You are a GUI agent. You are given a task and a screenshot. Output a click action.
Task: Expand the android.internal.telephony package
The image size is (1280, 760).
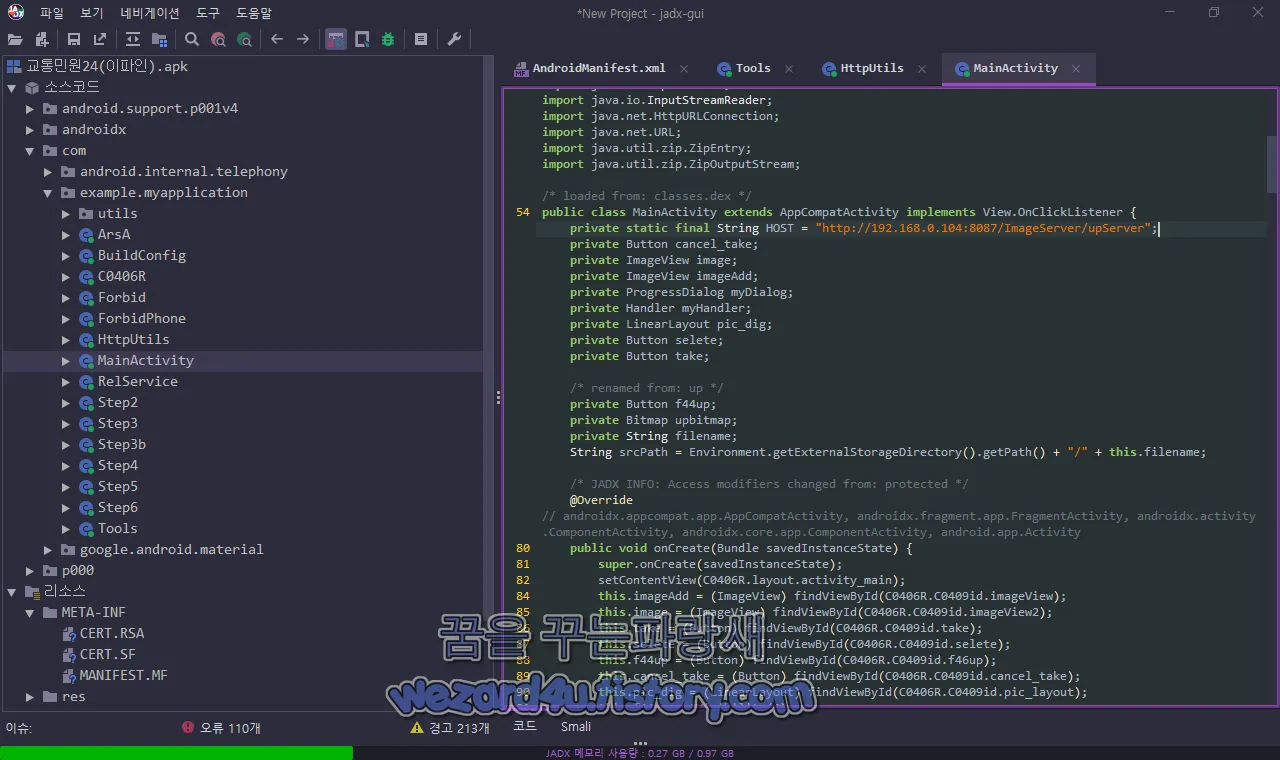[48, 171]
